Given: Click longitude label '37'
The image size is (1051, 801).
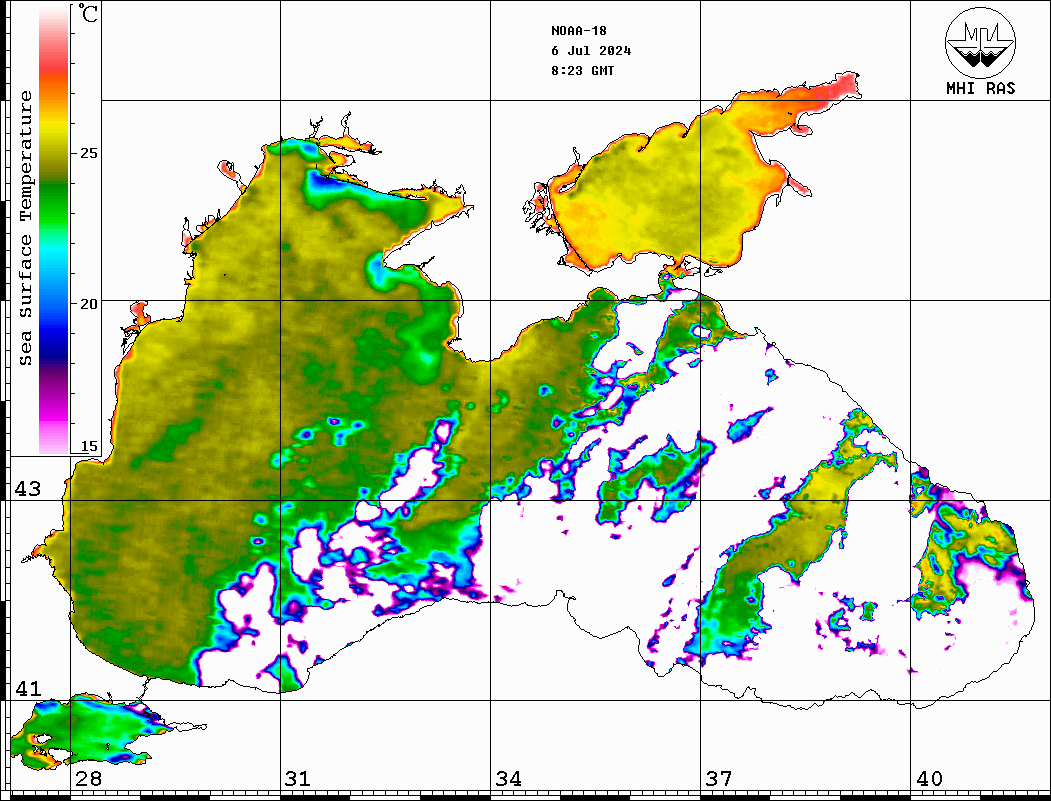Looking at the screenshot, I should coord(719,778).
